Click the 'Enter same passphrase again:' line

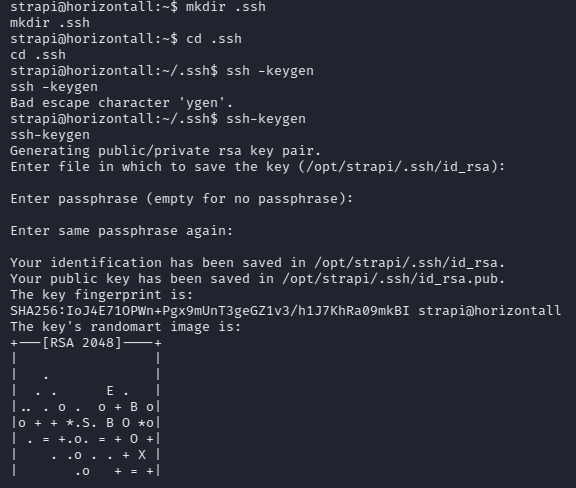coord(122,231)
